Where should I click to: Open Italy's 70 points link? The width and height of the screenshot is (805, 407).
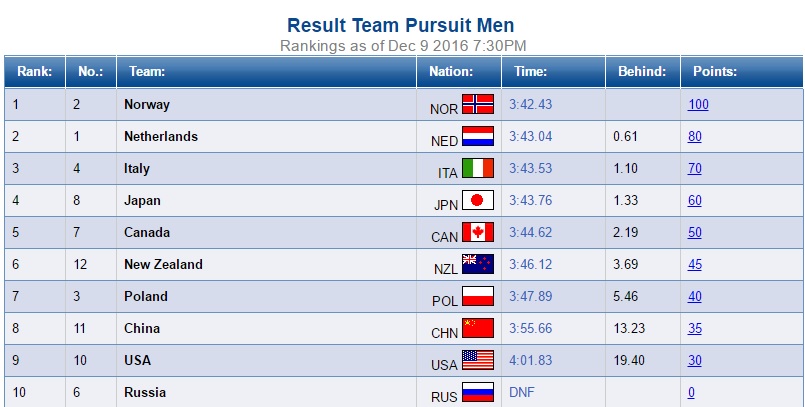pyautogui.click(x=695, y=169)
